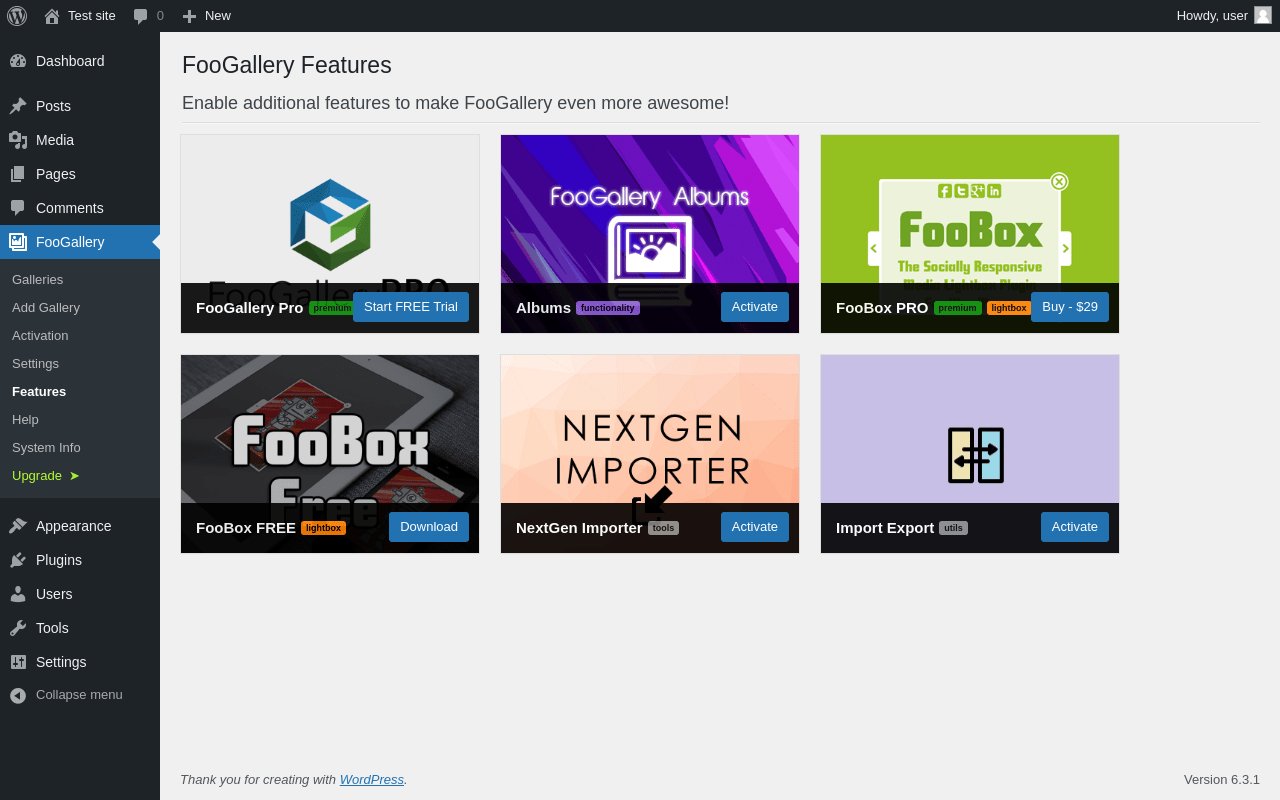Image resolution: width=1280 pixels, height=800 pixels.
Task: Click the Posts pushpin icon
Action: coord(18,106)
